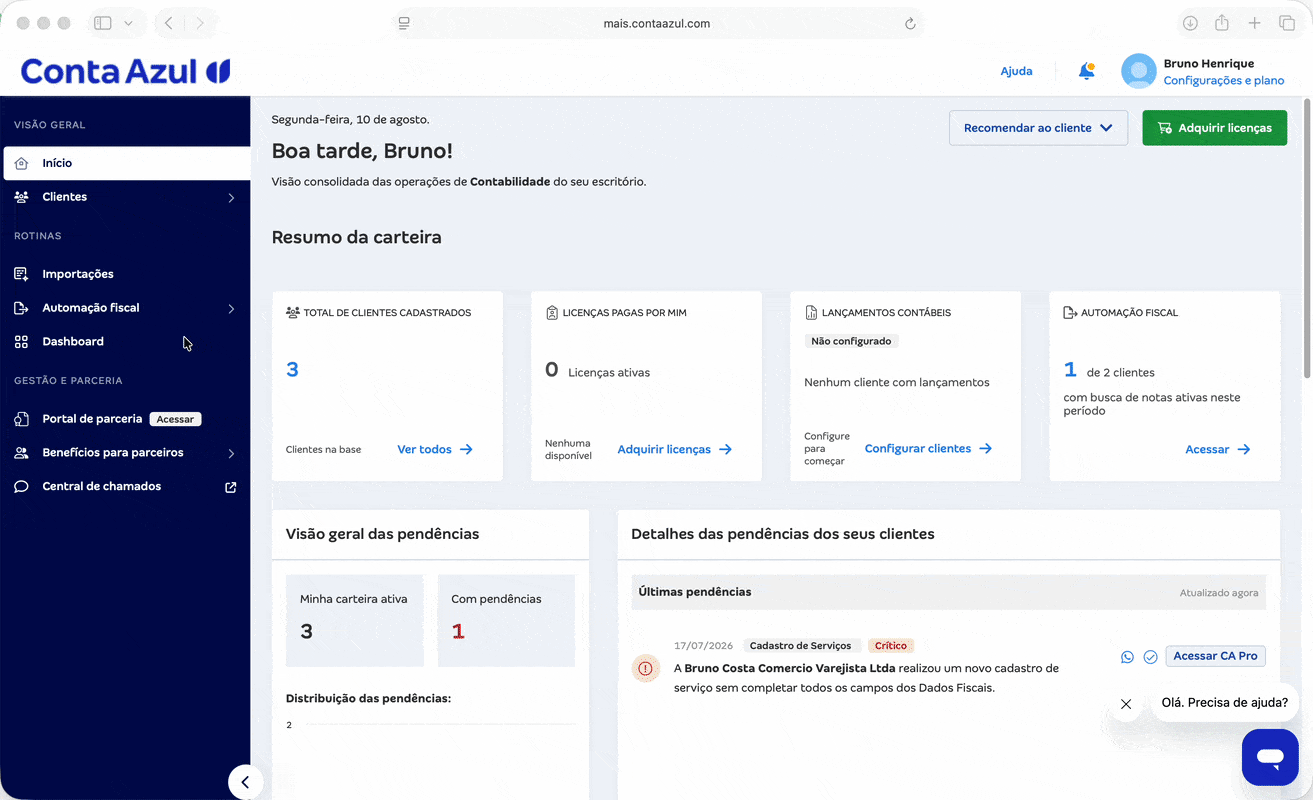Go to Início in the sidebar
The image size is (1313, 800).
127,163
